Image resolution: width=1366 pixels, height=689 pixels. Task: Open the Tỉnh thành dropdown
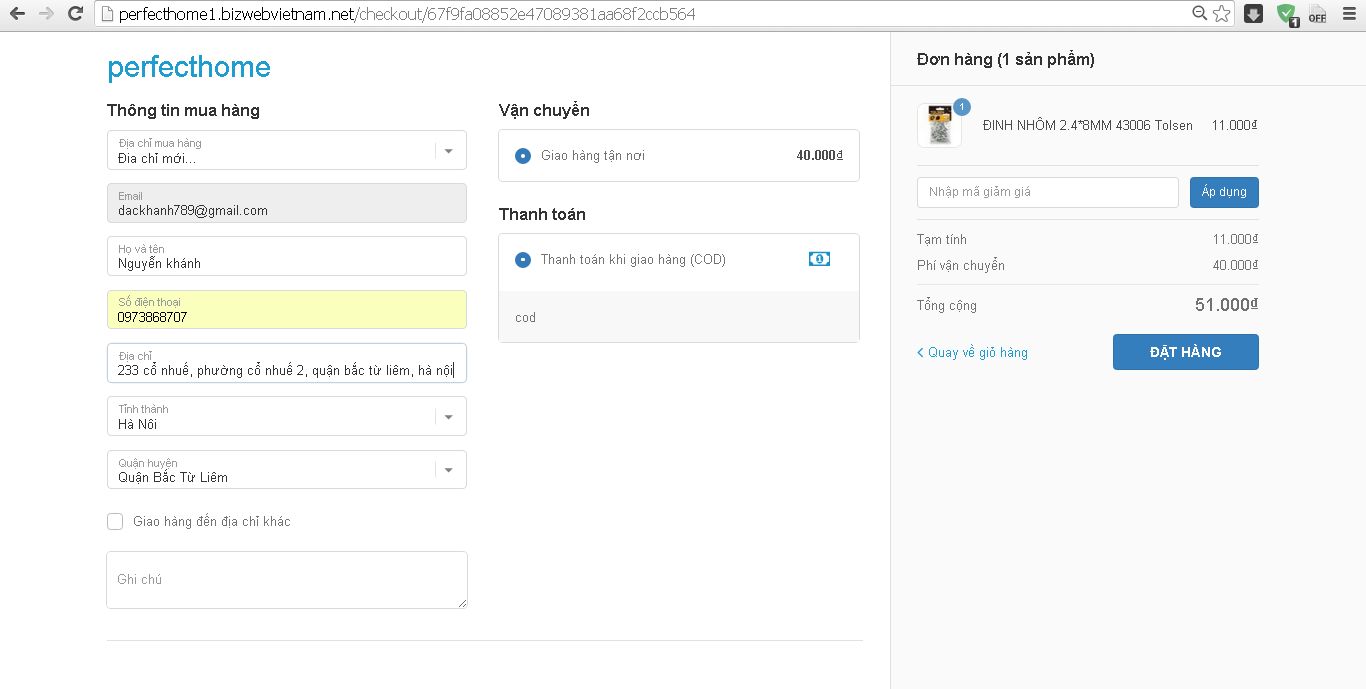[x=448, y=417]
